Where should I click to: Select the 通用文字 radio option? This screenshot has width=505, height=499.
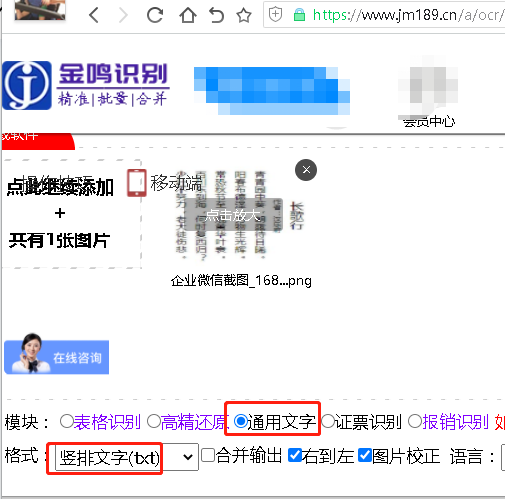pyautogui.click(x=241, y=421)
